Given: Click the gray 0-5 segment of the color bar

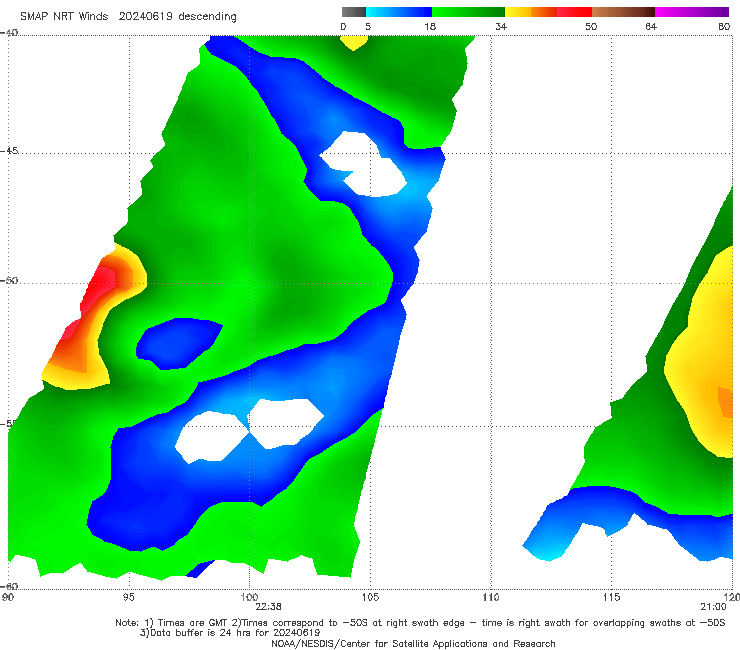Looking at the screenshot, I should [354, 12].
